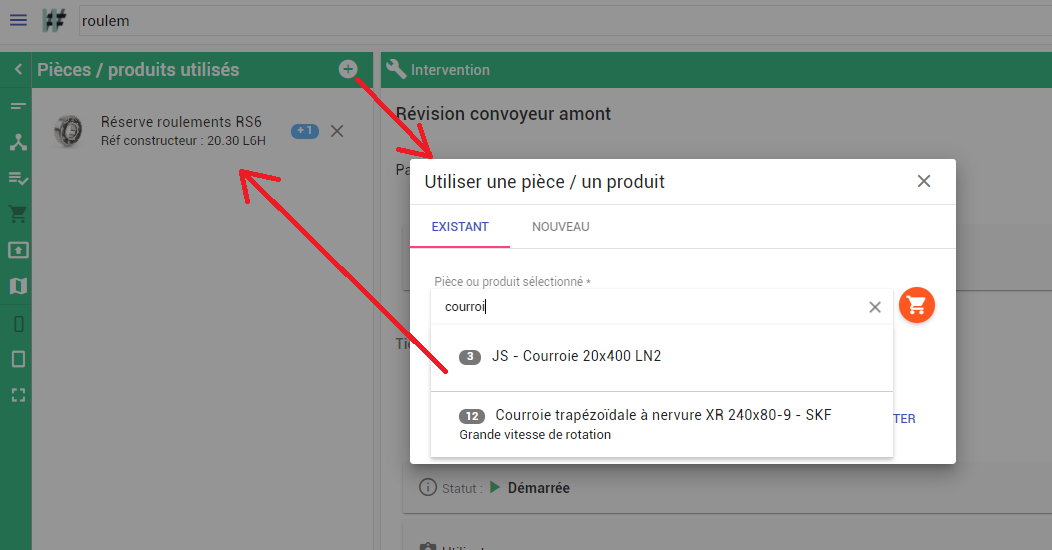Select sidebar tablet icon
Viewport: 1052px width, 550px height.
click(19, 360)
